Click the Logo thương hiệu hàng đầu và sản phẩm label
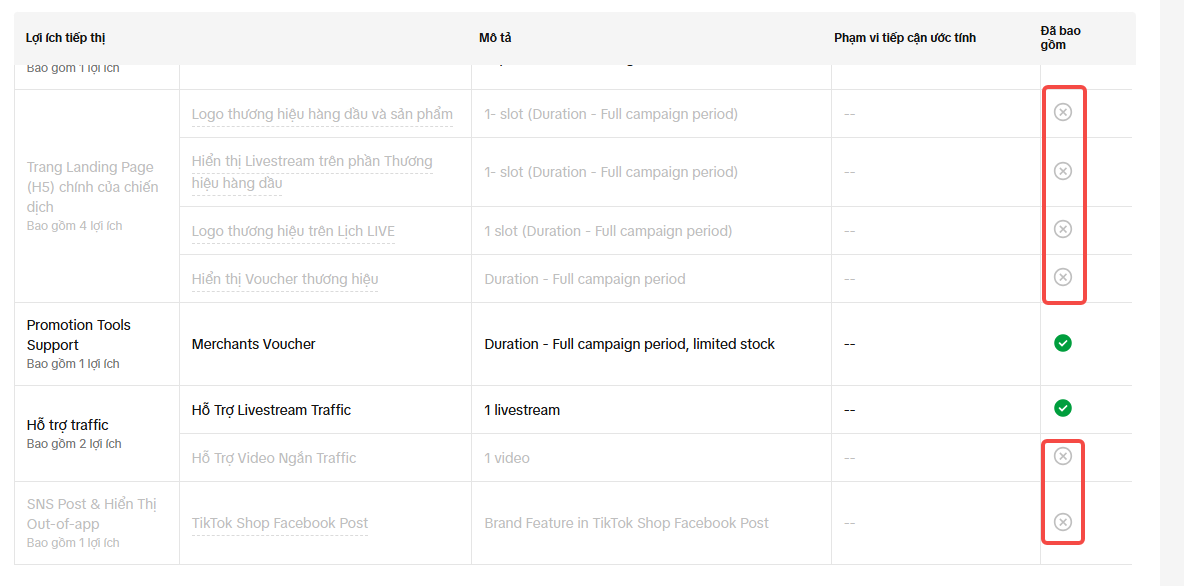This screenshot has width=1184, height=586. click(322, 114)
